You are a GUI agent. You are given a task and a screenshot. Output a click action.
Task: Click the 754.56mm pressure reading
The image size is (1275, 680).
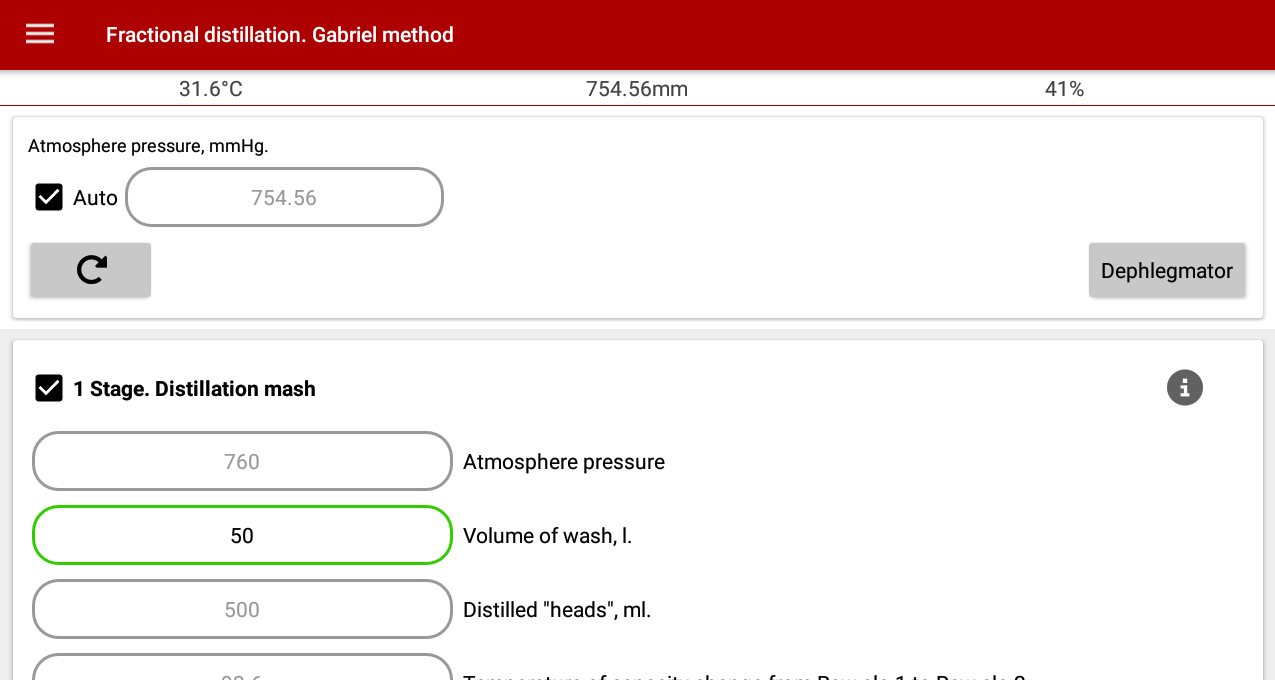tap(637, 89)
